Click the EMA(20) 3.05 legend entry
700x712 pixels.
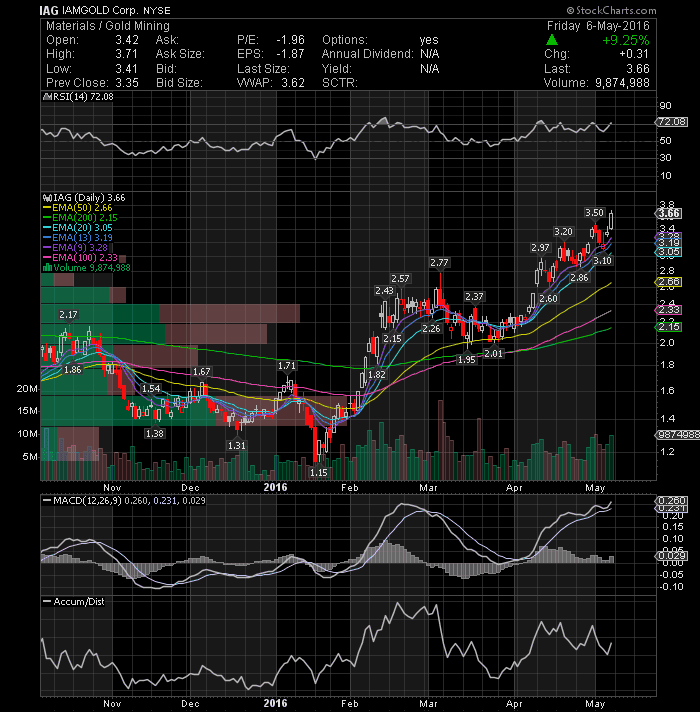coord(82,227)
